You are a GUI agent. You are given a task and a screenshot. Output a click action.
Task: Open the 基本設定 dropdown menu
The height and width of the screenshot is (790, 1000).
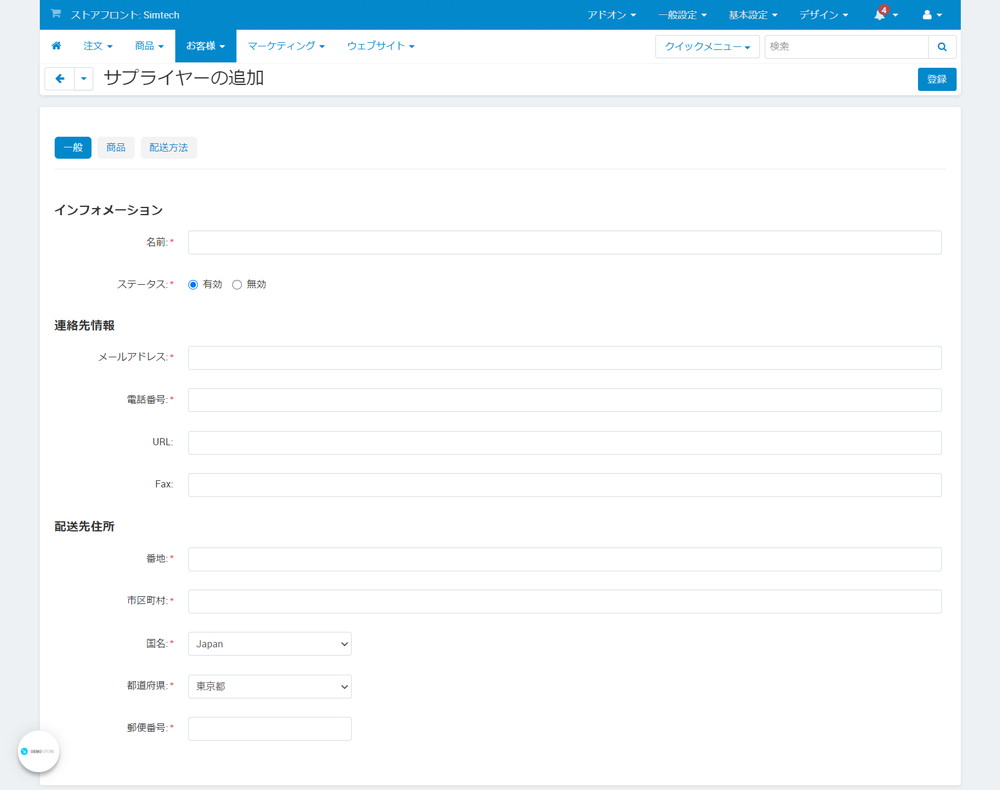[753, 15]
